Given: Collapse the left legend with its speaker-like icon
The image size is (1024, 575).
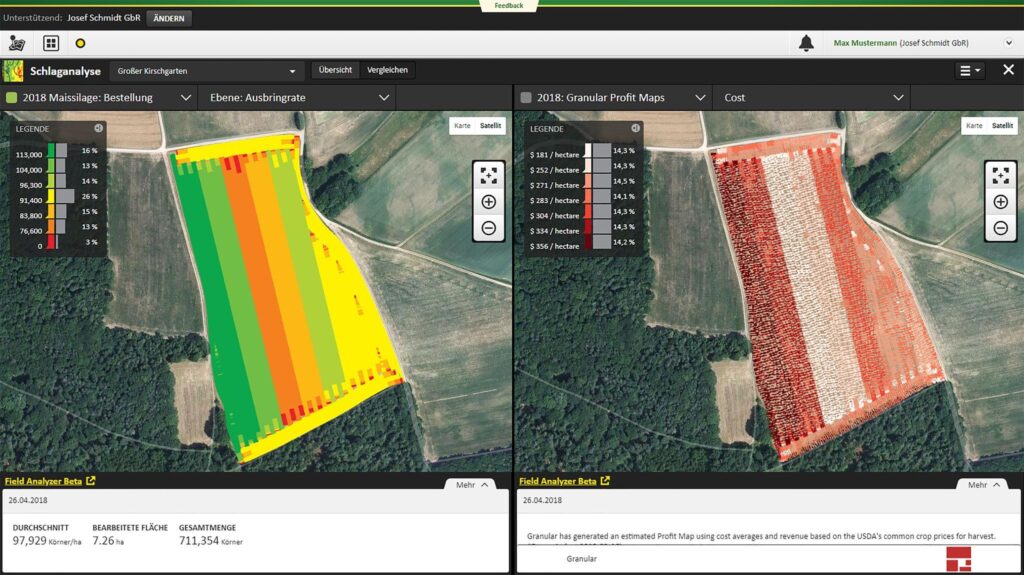Looking at the screenshot, I should pos(98,128).
